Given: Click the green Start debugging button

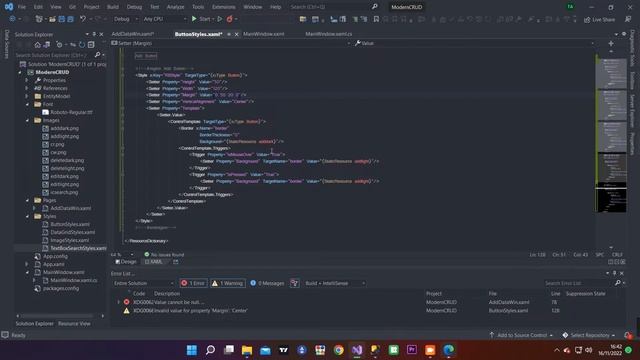Looking at the screenshot, I should coord(194,19).
